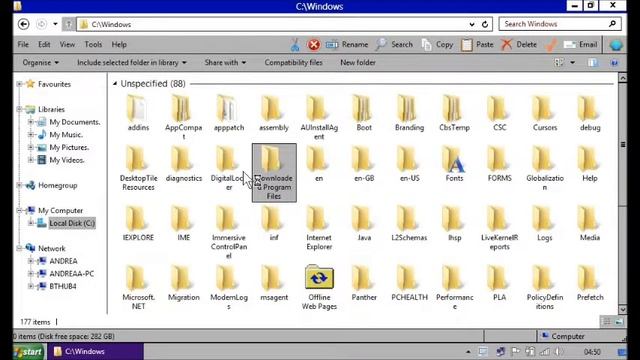
Task: Open the address bar history dropdown
Action: point(472,24)
